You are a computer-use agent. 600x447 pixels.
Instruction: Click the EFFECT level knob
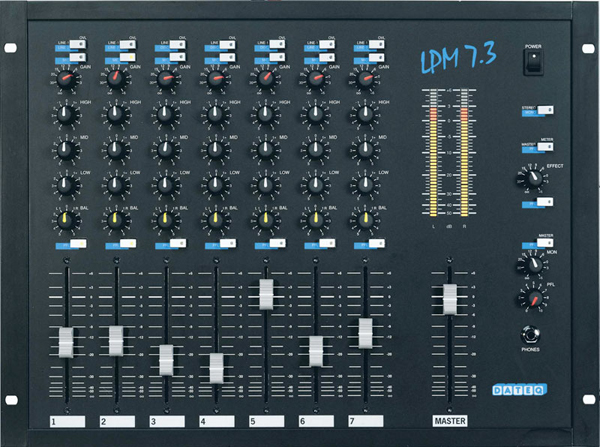[533, 178]
